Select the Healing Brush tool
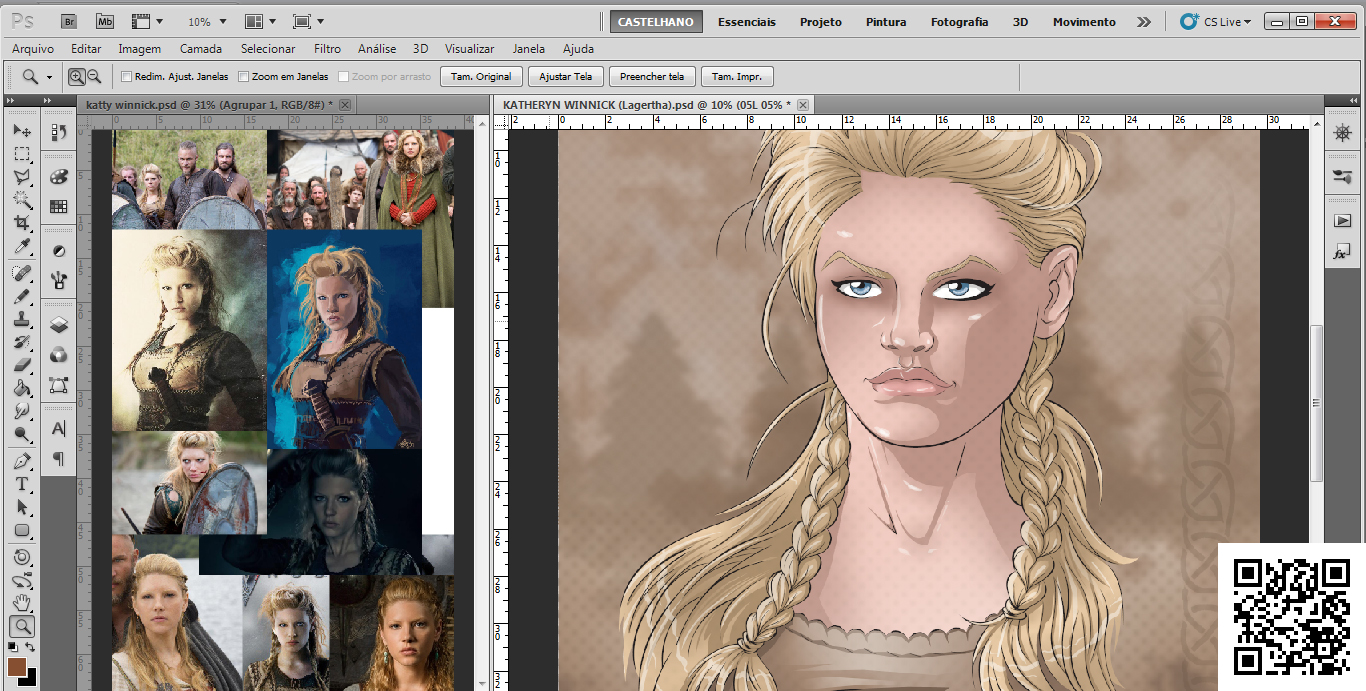 pyautogui.click(x=21, y=273)
